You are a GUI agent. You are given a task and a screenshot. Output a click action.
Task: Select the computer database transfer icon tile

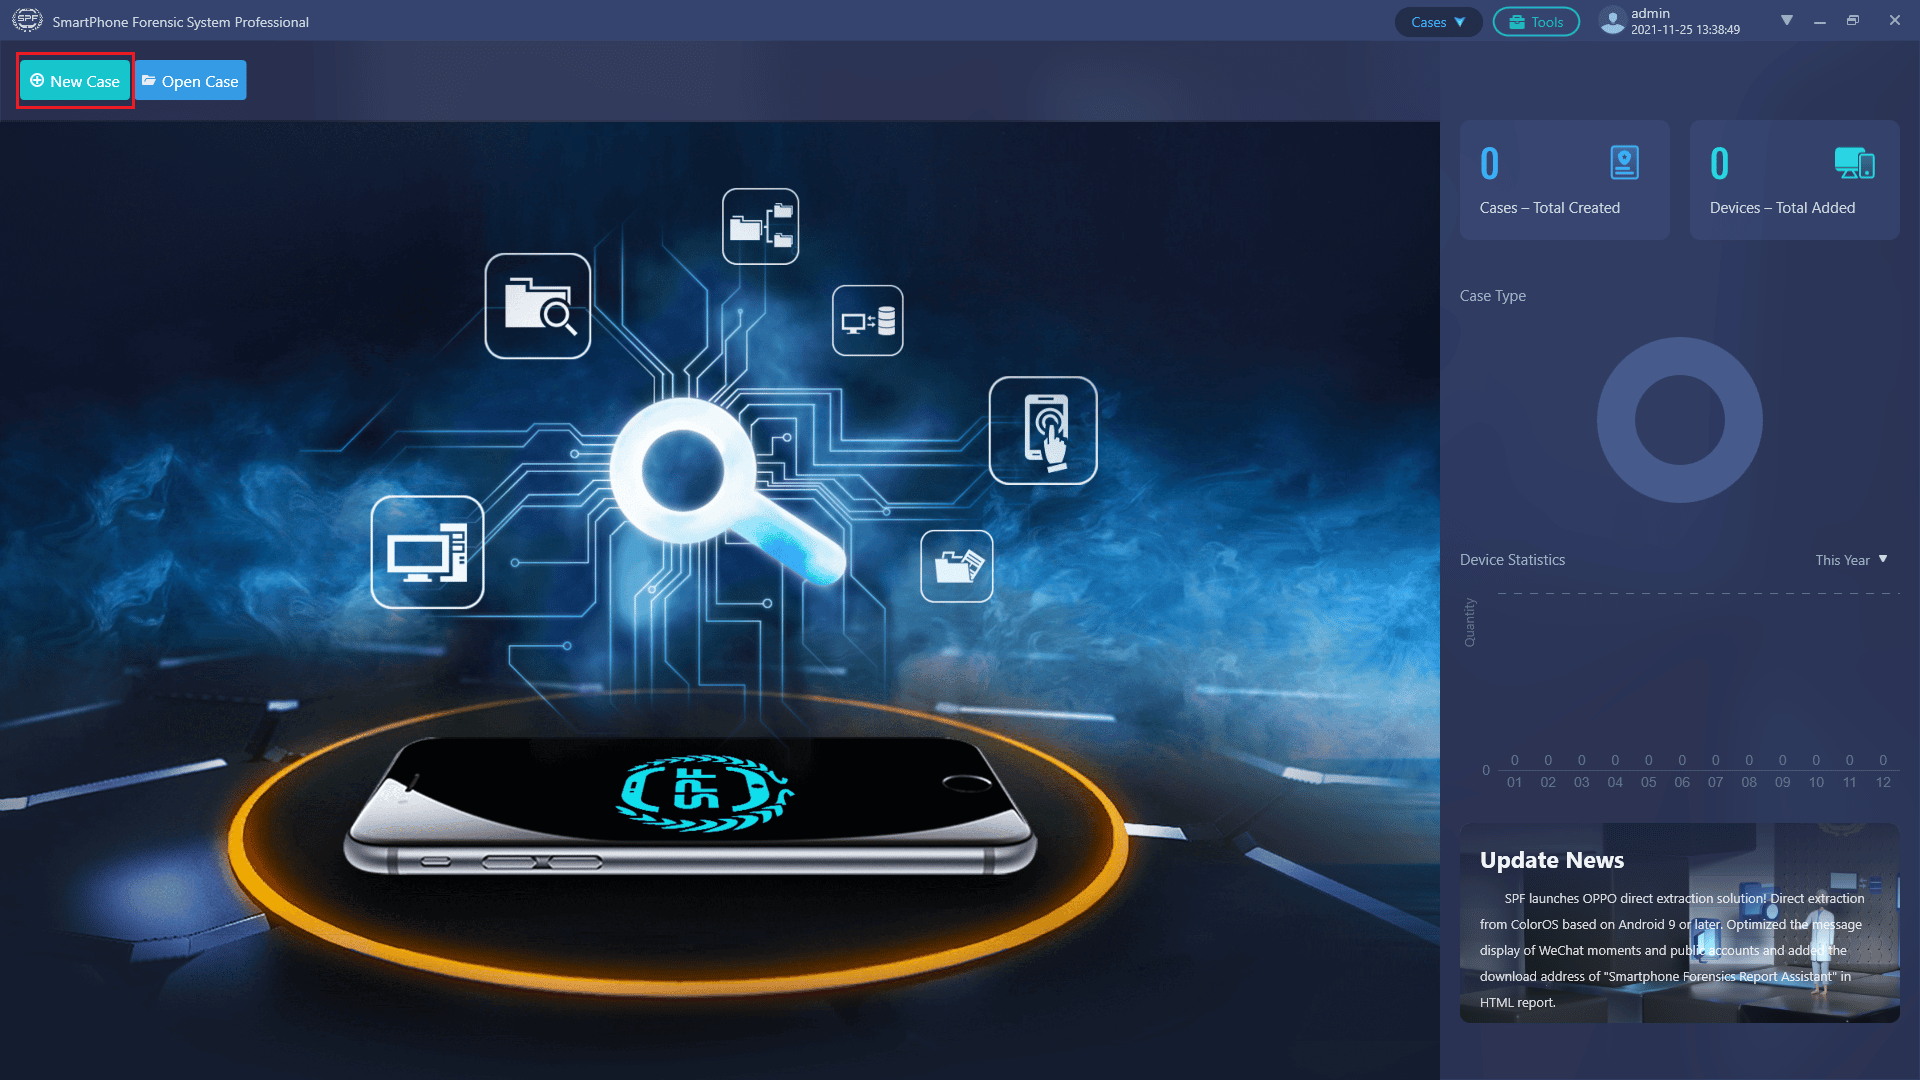[x=868, y=321]
